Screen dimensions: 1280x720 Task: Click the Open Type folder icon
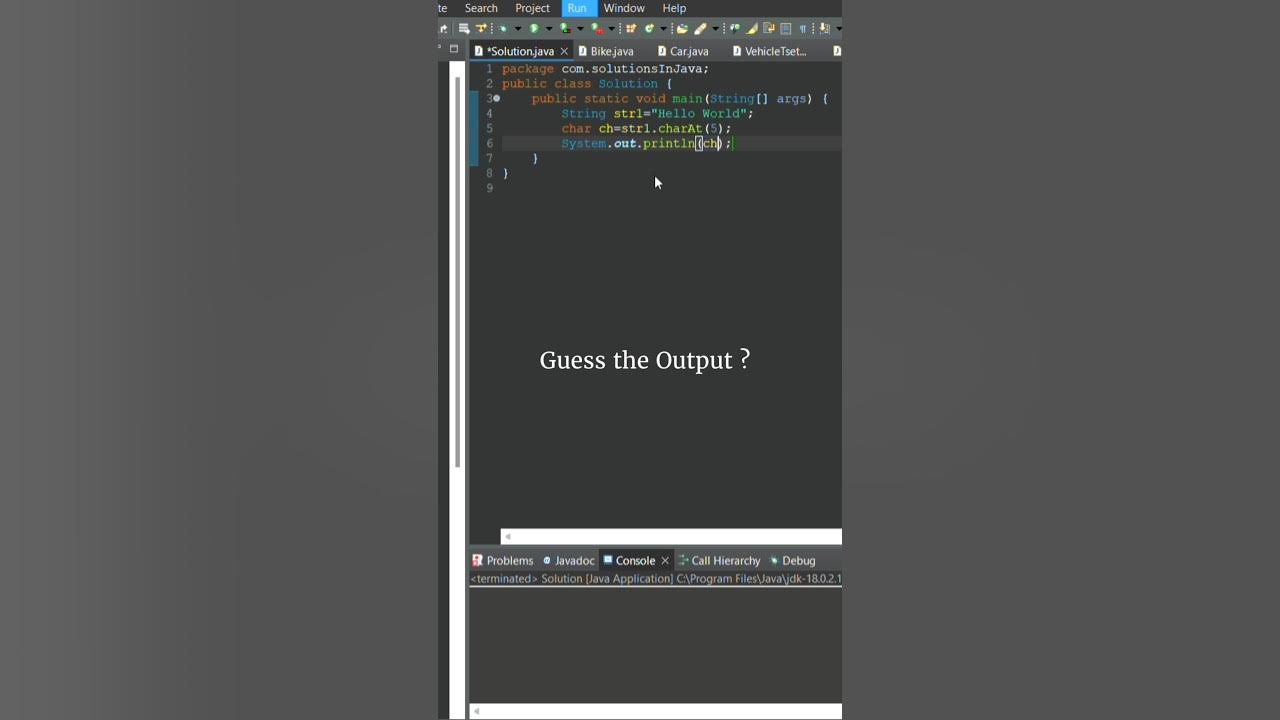point(682,28)
